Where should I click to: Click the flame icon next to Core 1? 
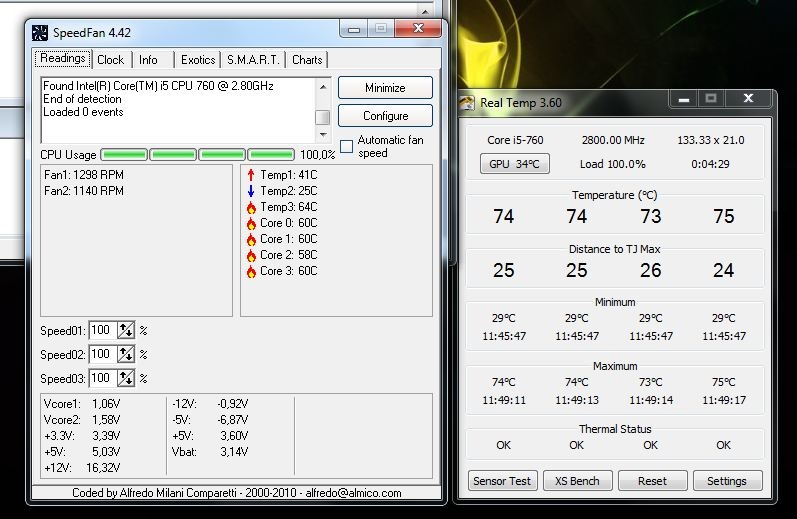click(251, 239)
